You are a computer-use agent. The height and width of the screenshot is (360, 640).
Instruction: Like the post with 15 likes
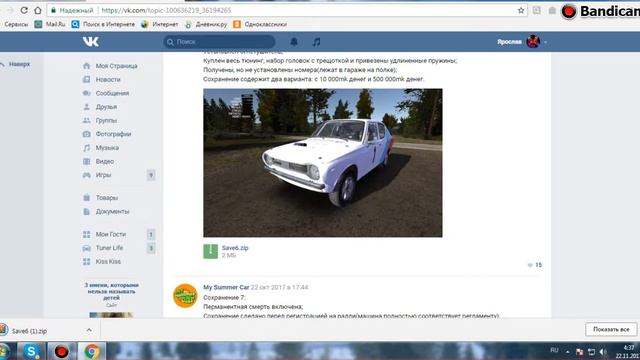pos(534,265)
